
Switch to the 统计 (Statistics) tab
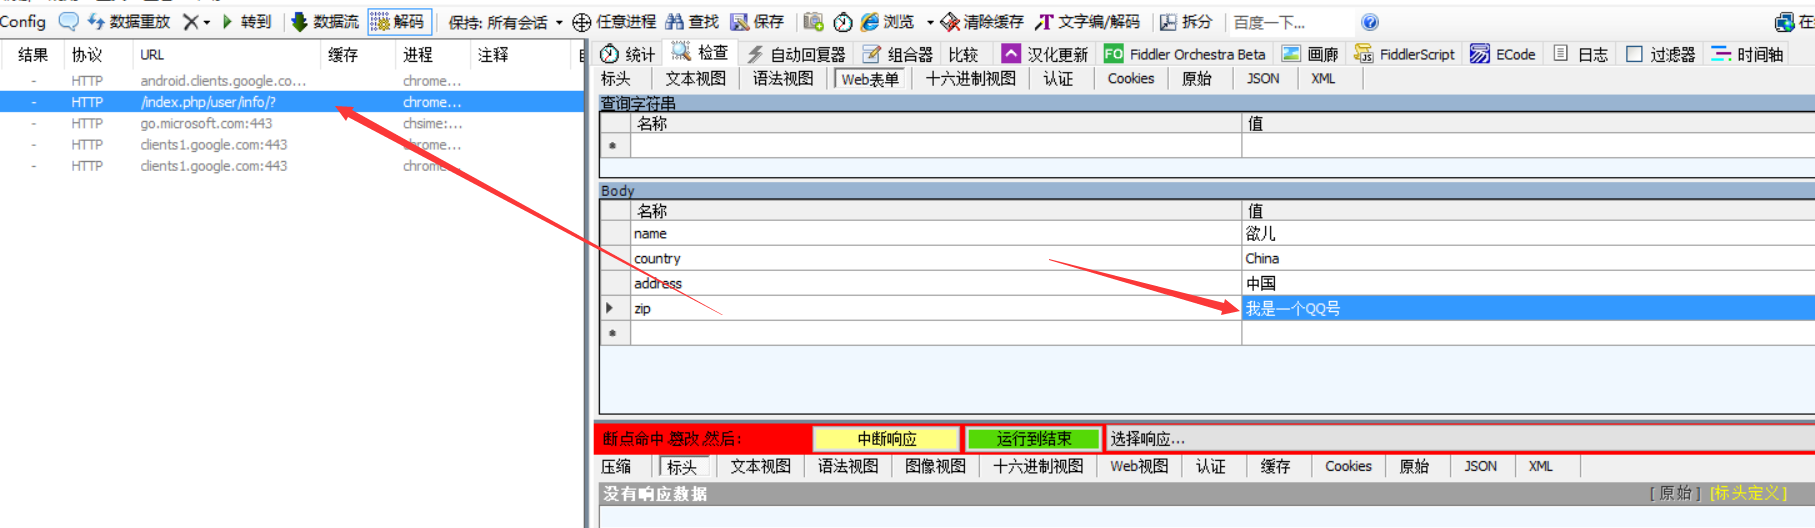(x=627, y=54)
